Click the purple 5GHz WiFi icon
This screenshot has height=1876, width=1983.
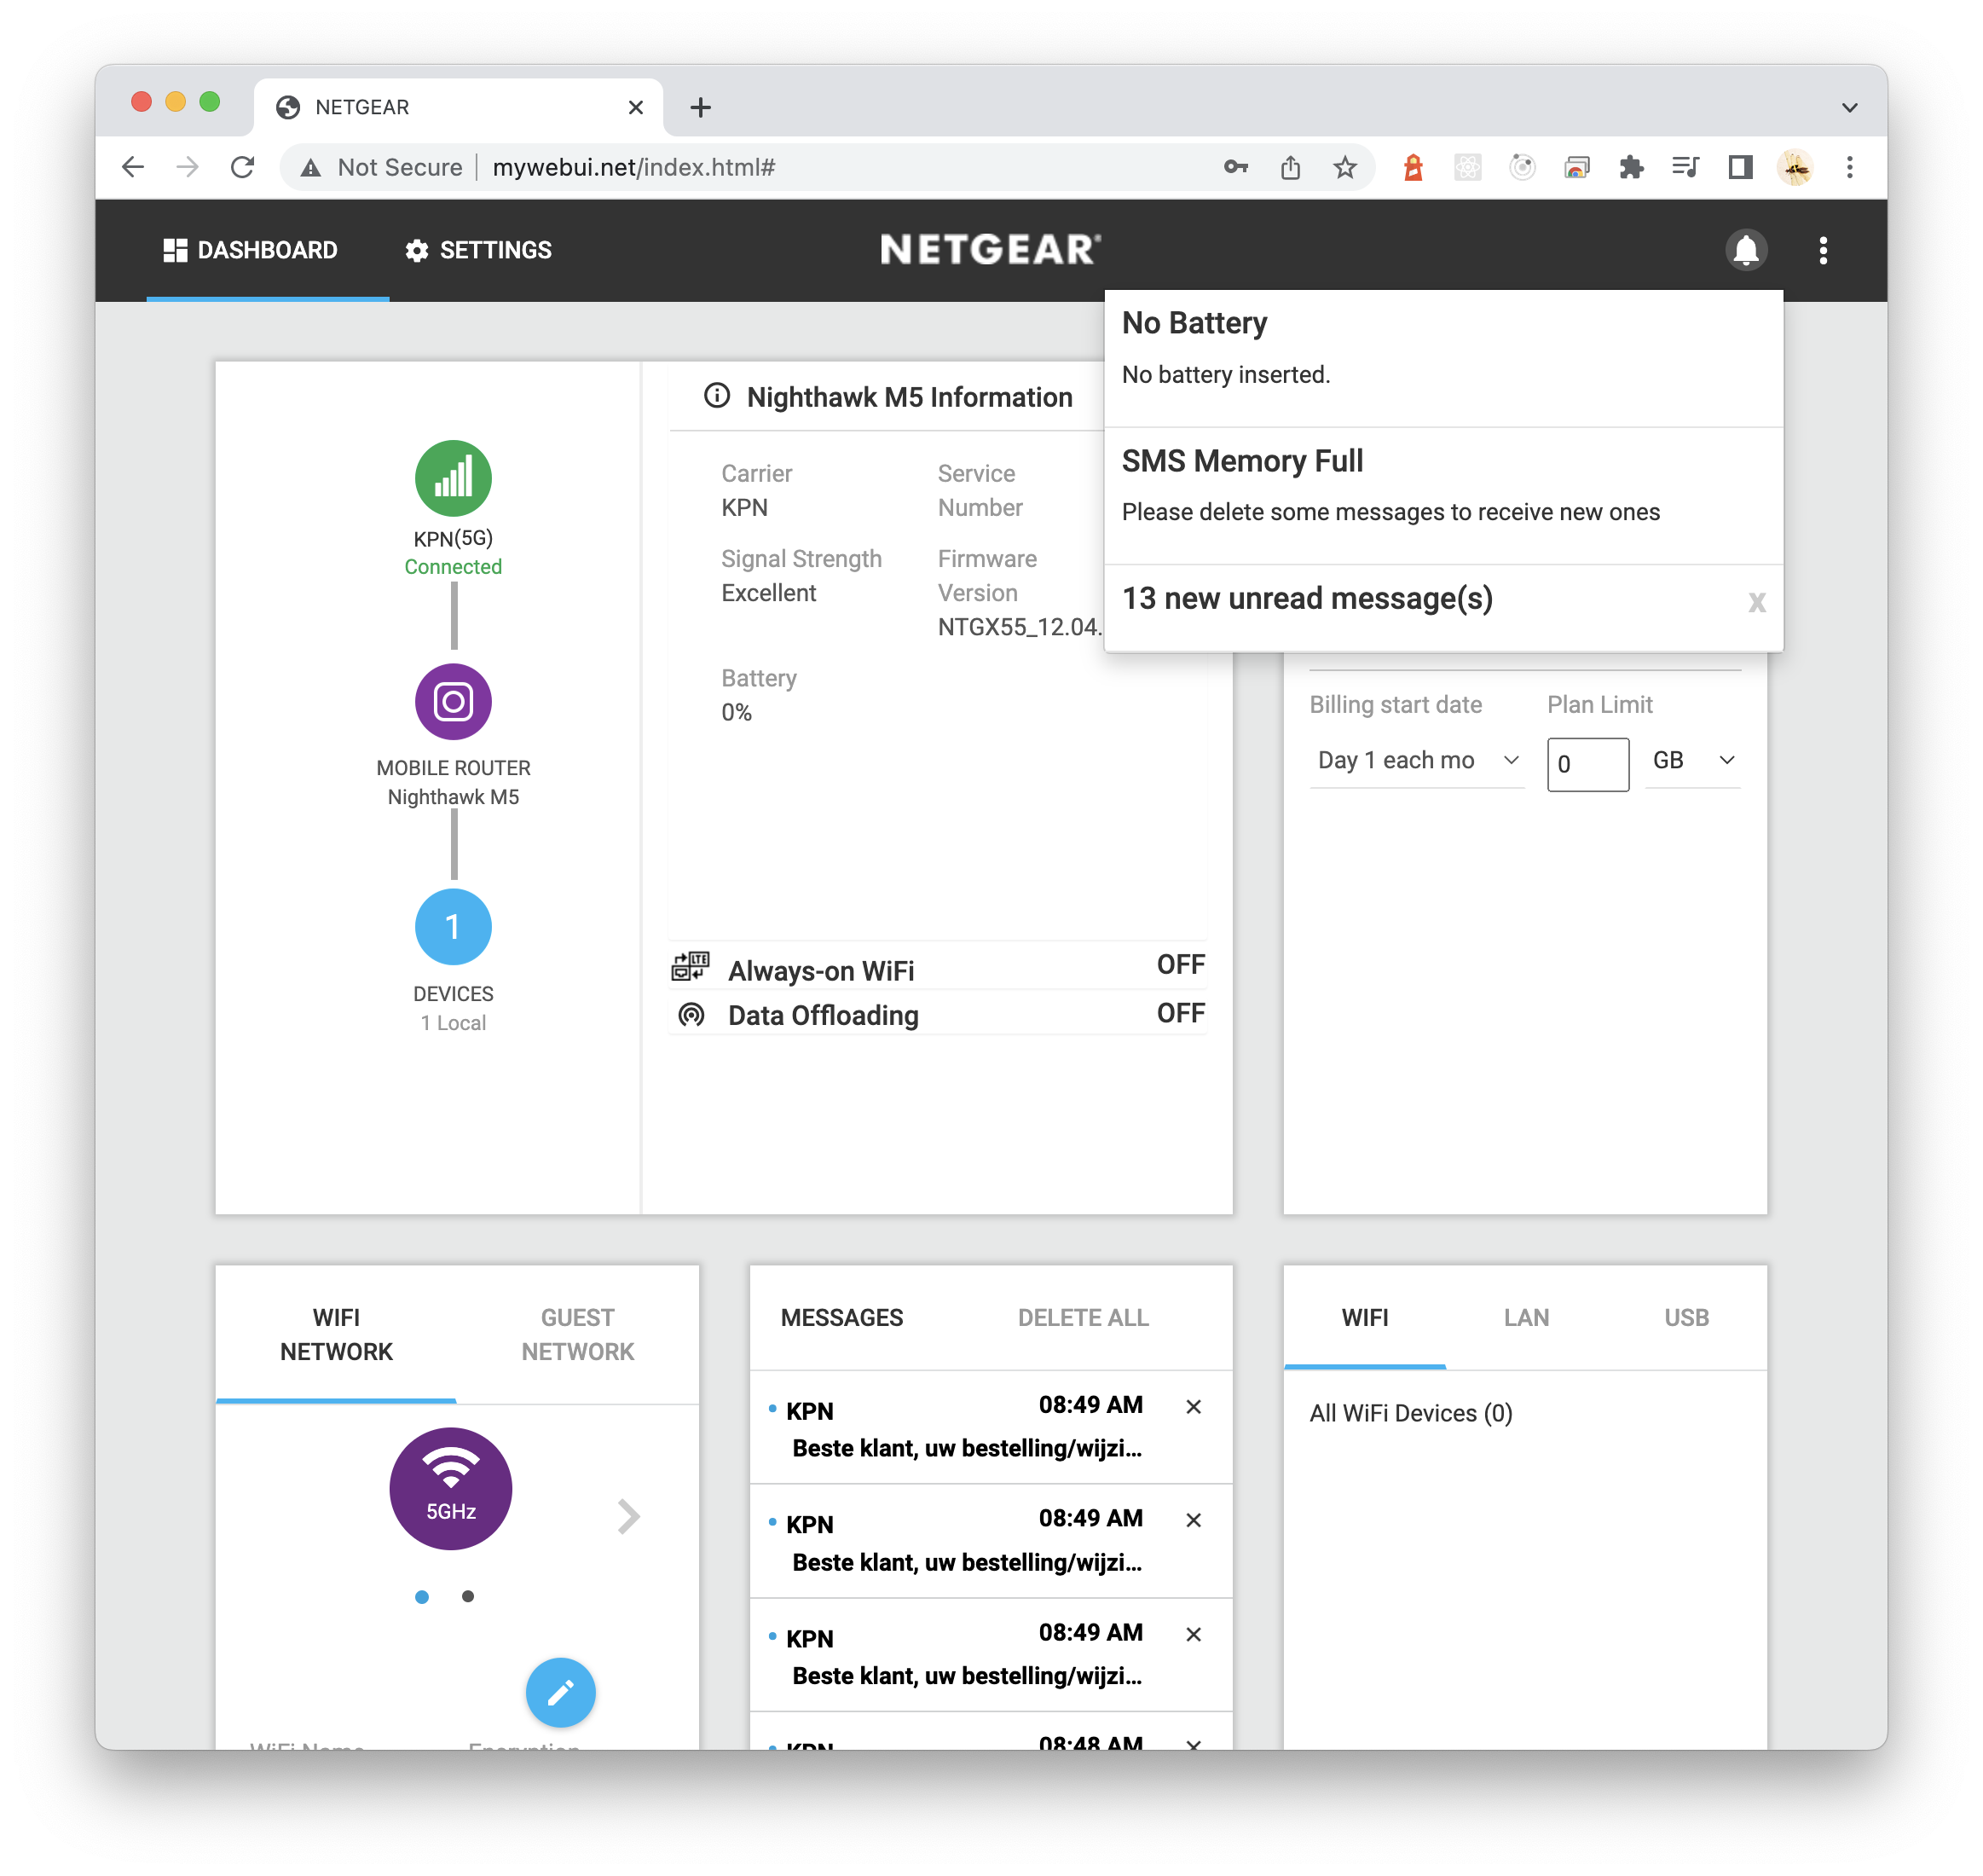pos(451,1488)
